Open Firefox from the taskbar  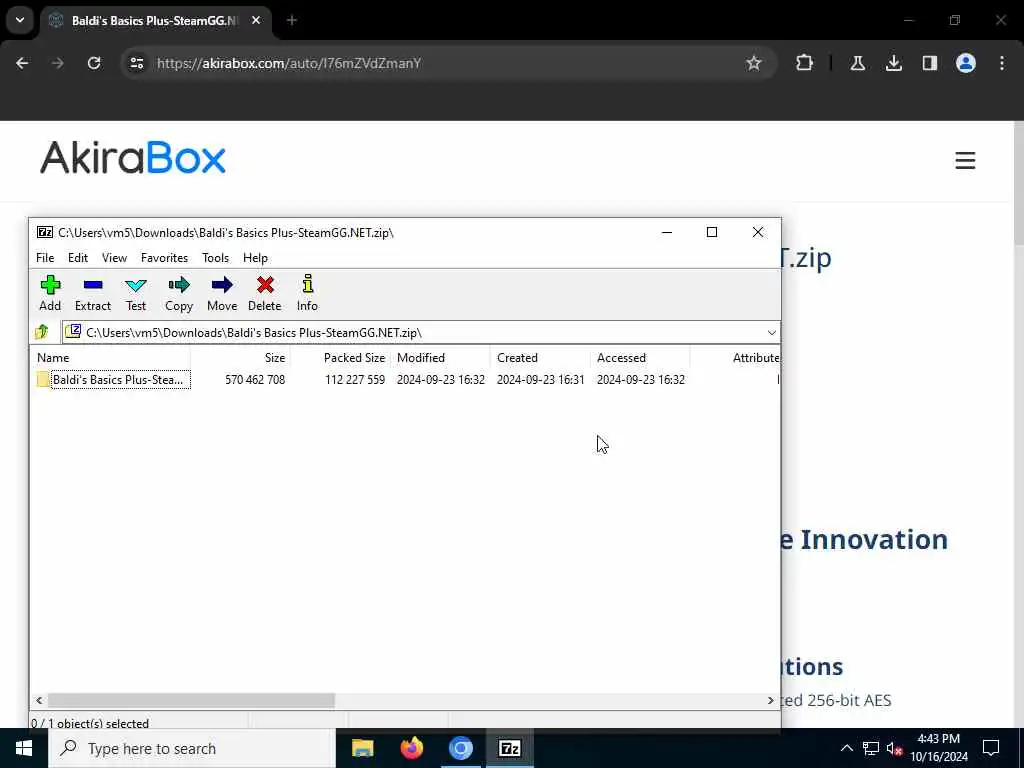point(411,748)
